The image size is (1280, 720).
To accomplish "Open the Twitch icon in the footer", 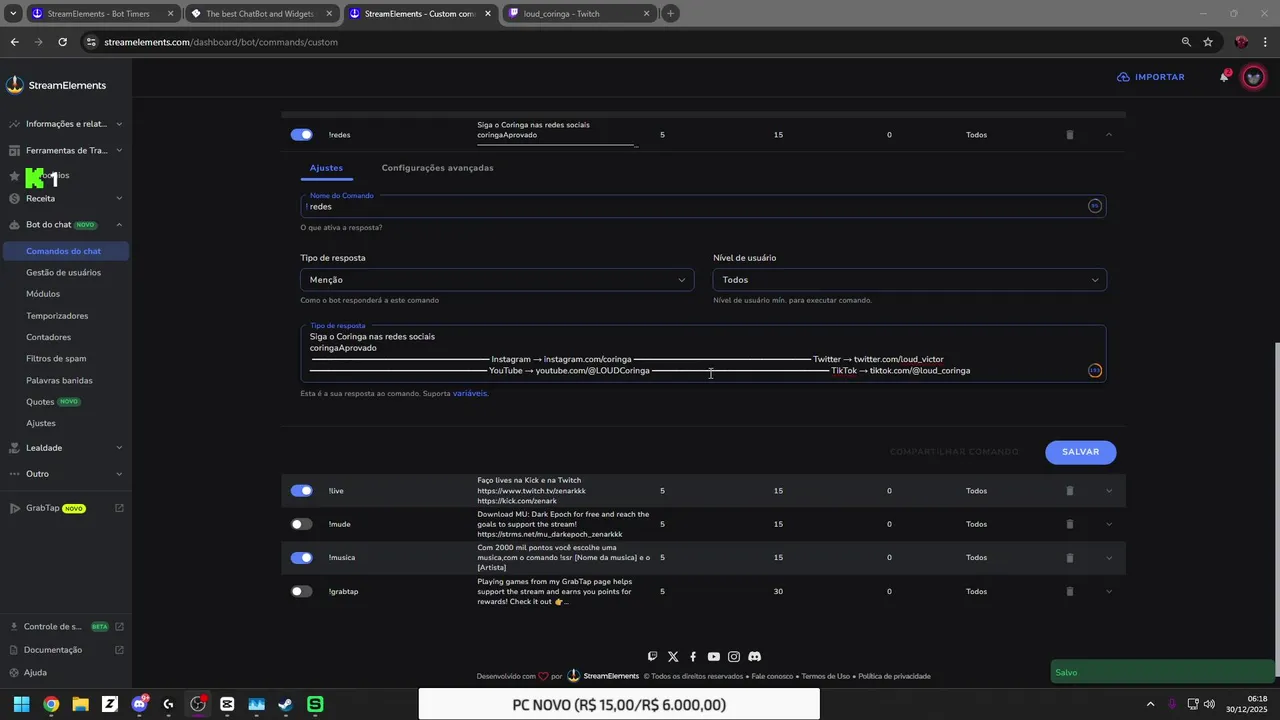I will tap(653, 657).
